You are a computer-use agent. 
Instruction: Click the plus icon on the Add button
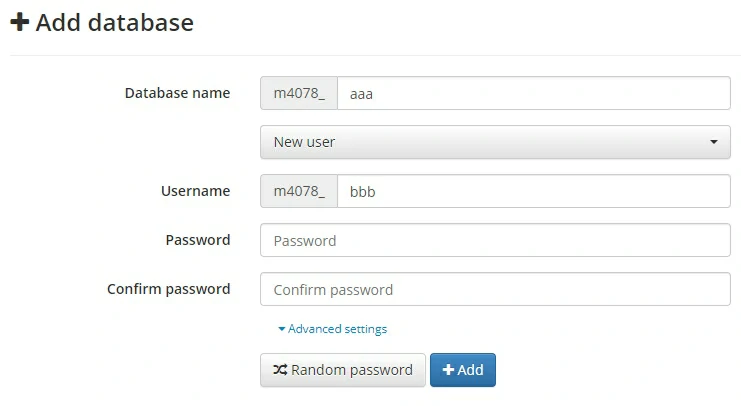pyautogui.click(x=448, y=370)
